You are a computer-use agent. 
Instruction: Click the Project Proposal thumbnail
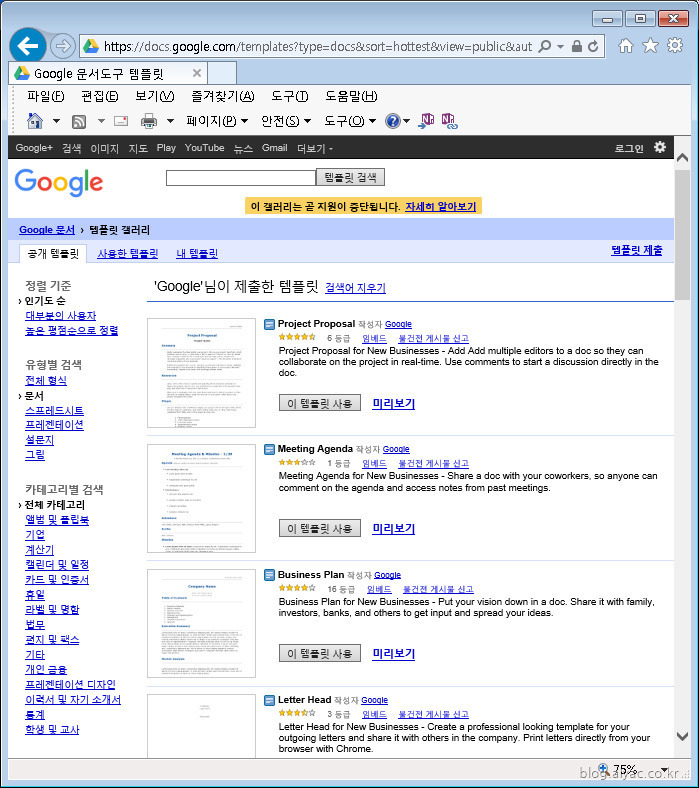pos(201,373)
